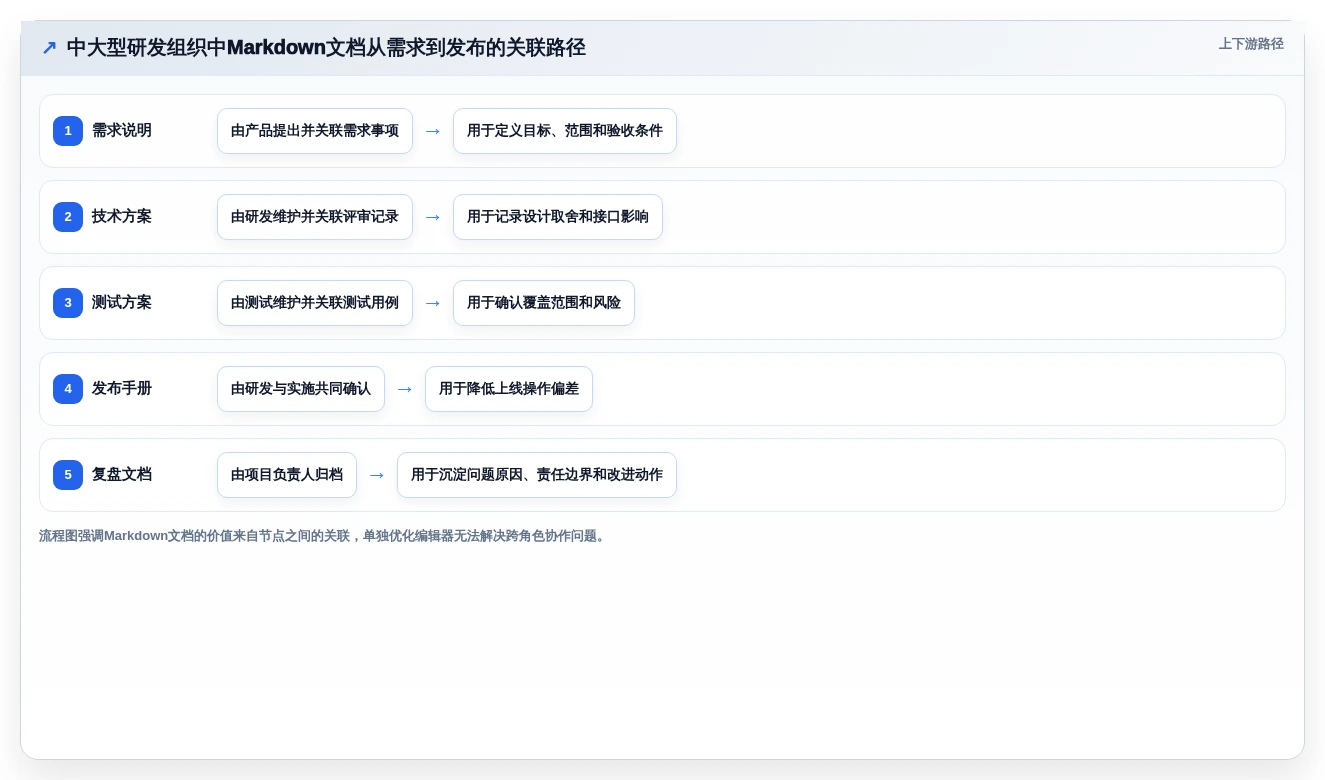
Task: Select step number badge 1
Action: coord(68,131)
